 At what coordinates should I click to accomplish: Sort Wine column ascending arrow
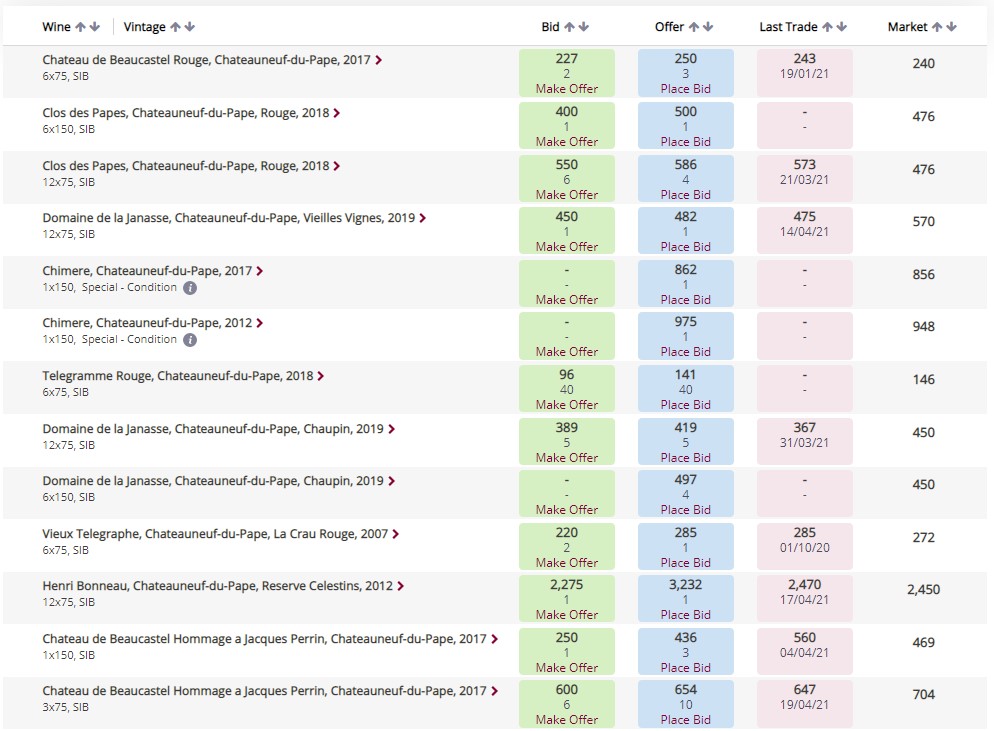coord(81,27)
